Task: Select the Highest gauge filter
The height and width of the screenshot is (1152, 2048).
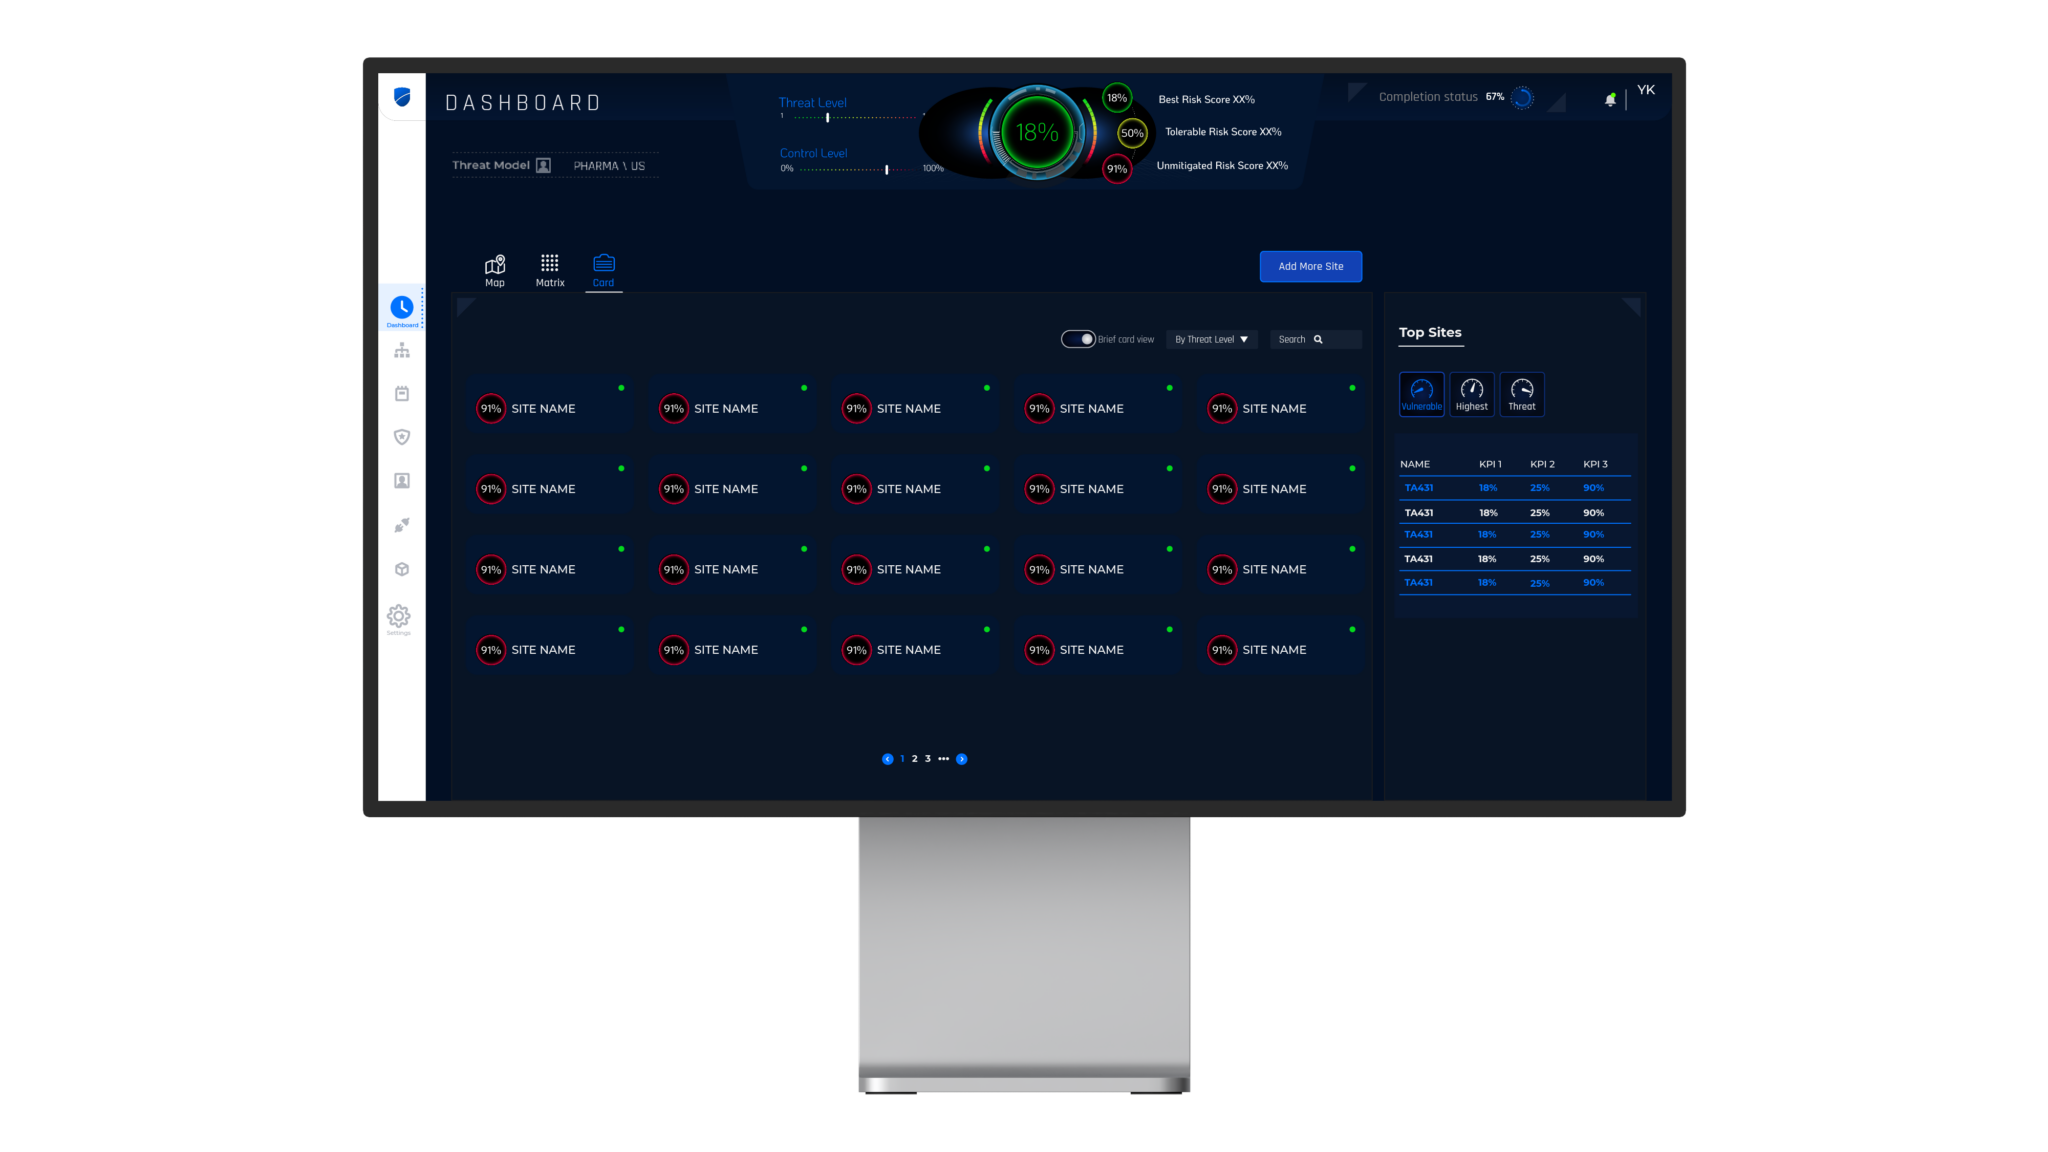Action: (1471, 393)
